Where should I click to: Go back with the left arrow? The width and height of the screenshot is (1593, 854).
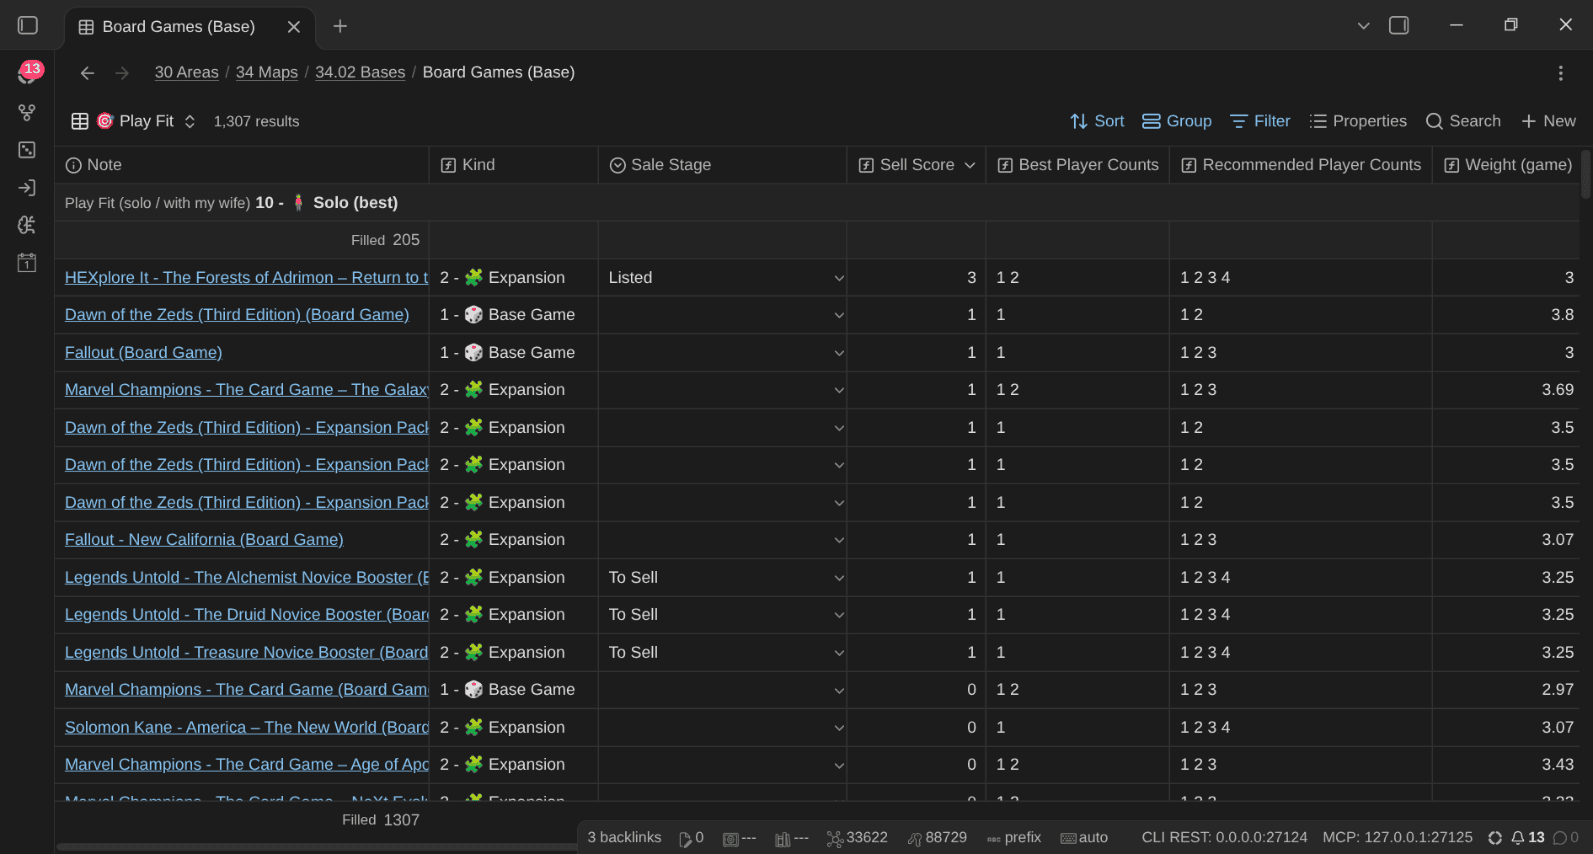pyautogui.click(x=87, y=73)
